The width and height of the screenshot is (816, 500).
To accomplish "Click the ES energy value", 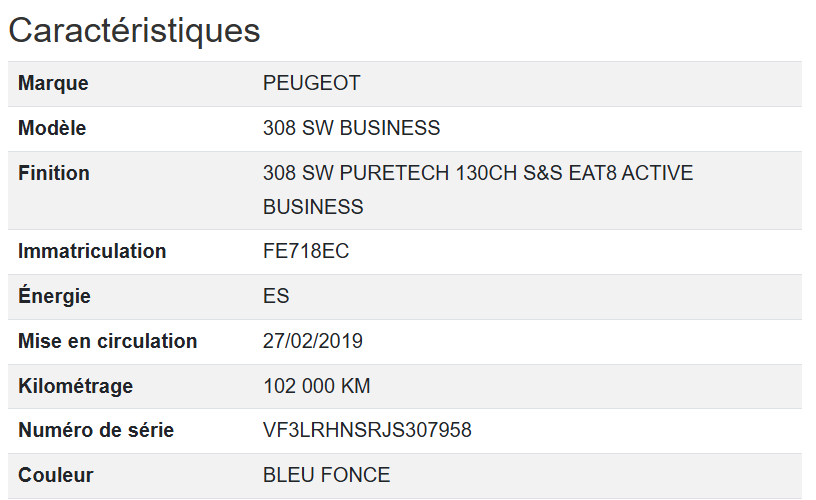I will [x=276, y=296].
